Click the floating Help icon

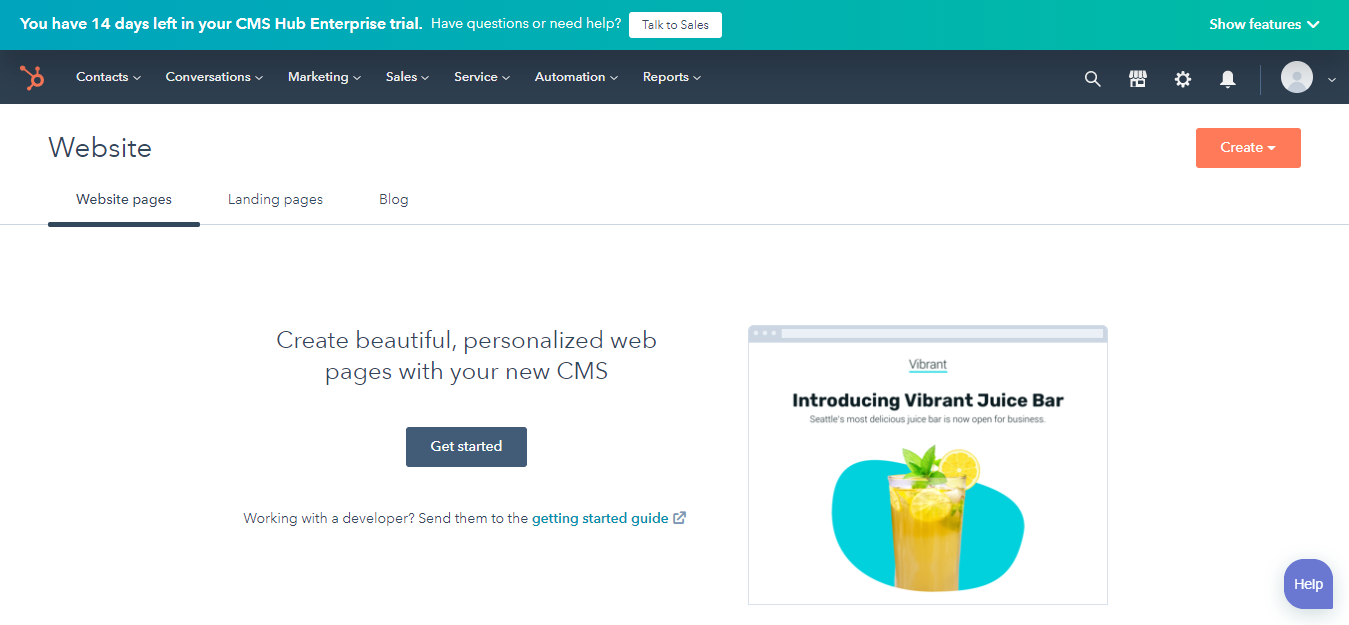click(x=1307, y=584)
